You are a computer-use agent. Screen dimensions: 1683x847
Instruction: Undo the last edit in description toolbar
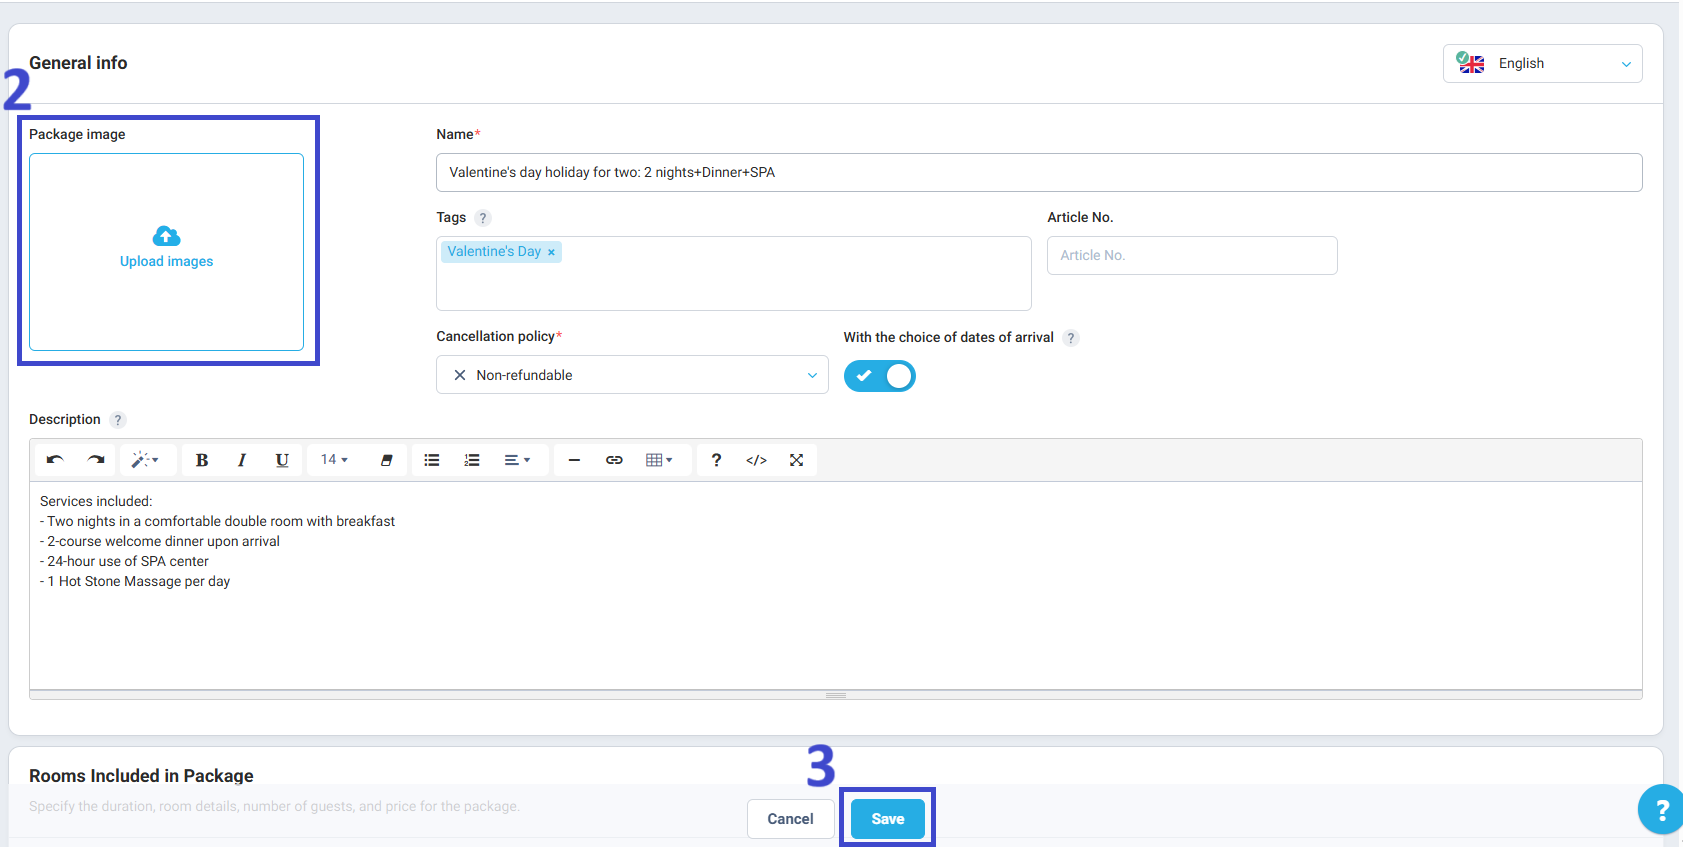[x=55, y=460]
